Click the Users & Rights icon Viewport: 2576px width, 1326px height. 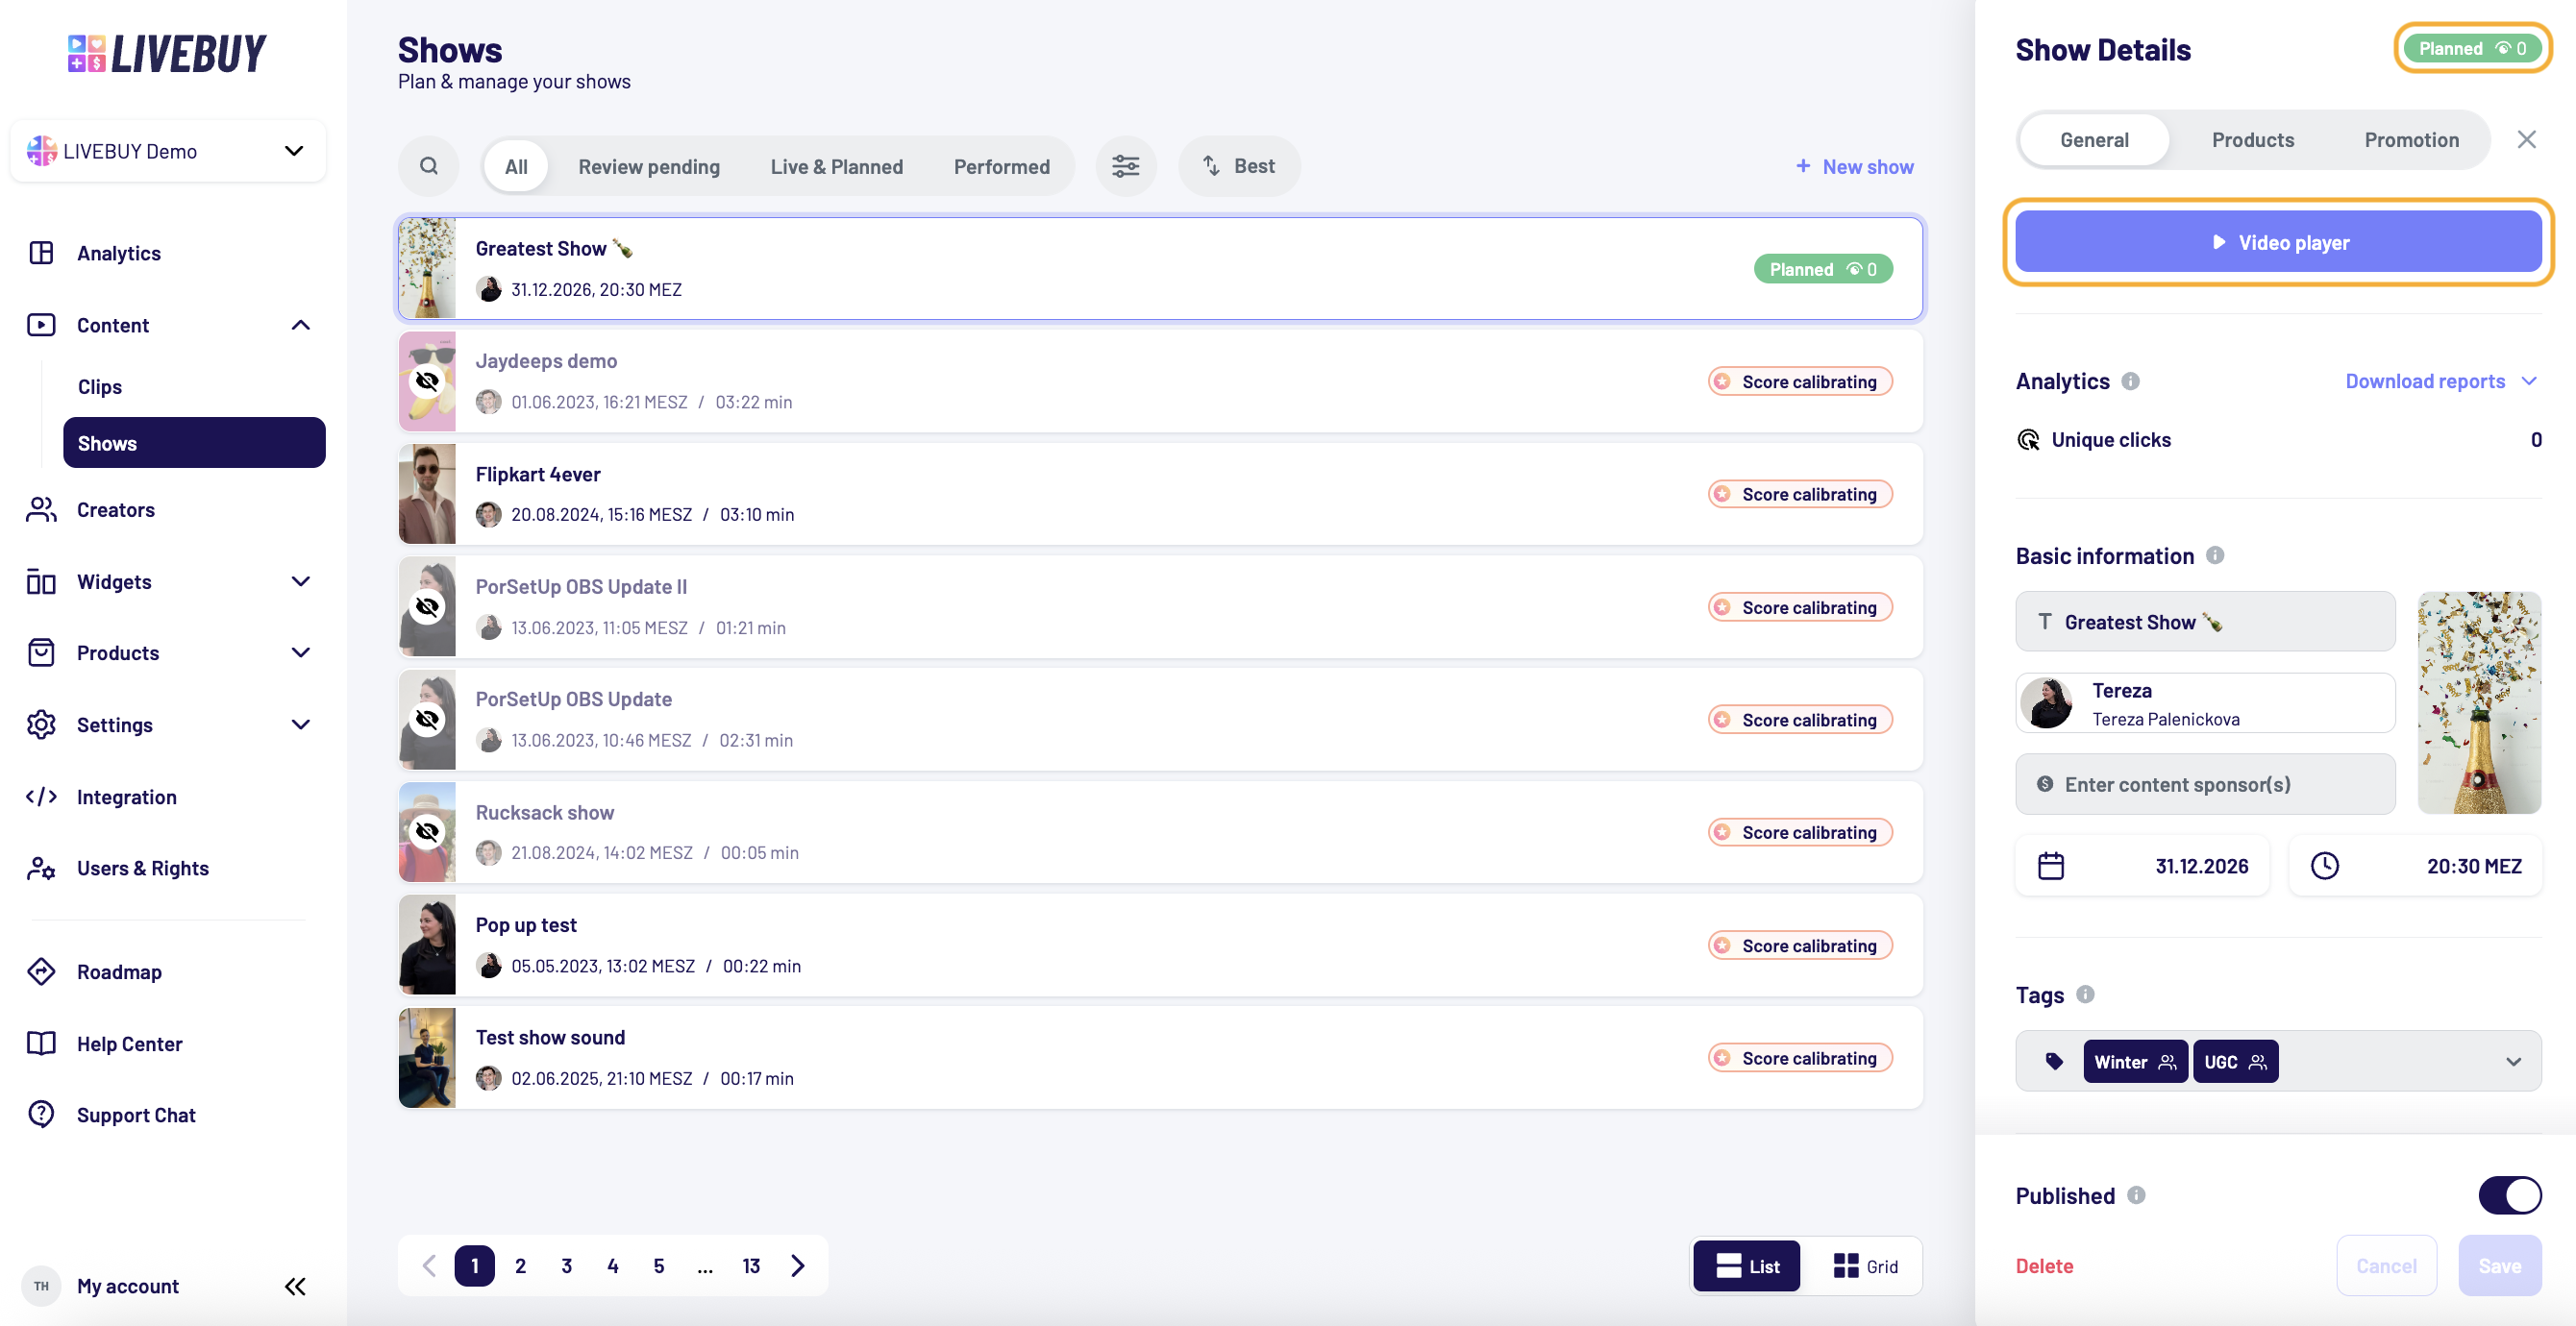41,868
